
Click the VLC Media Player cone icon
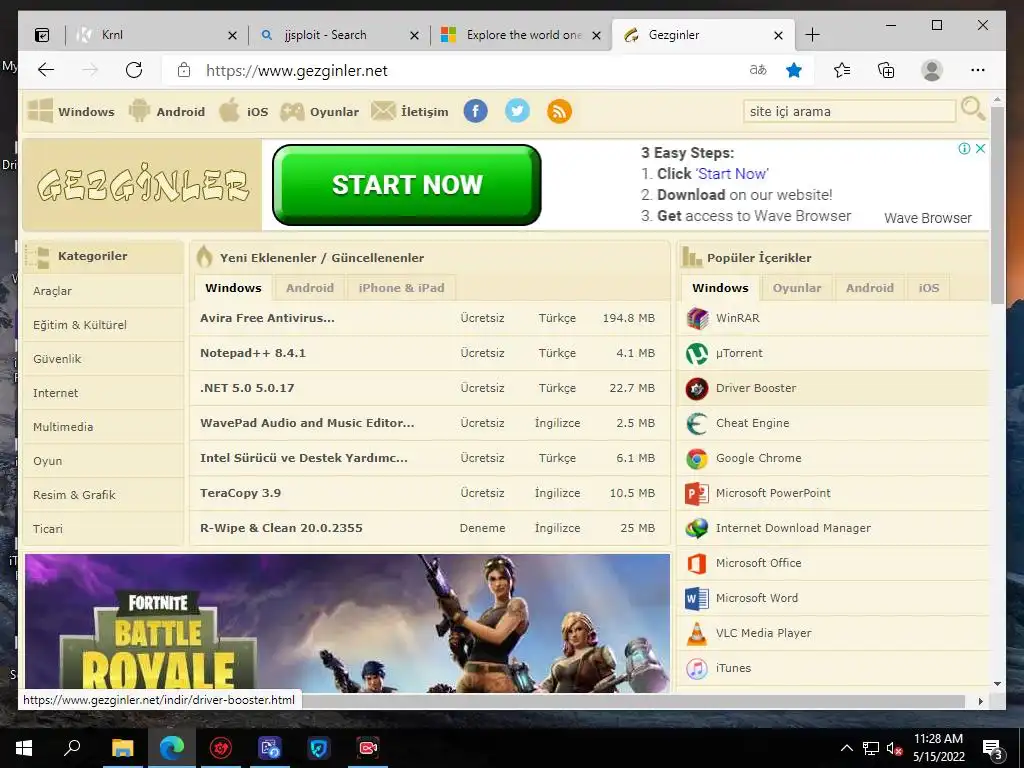coord(697,633)
